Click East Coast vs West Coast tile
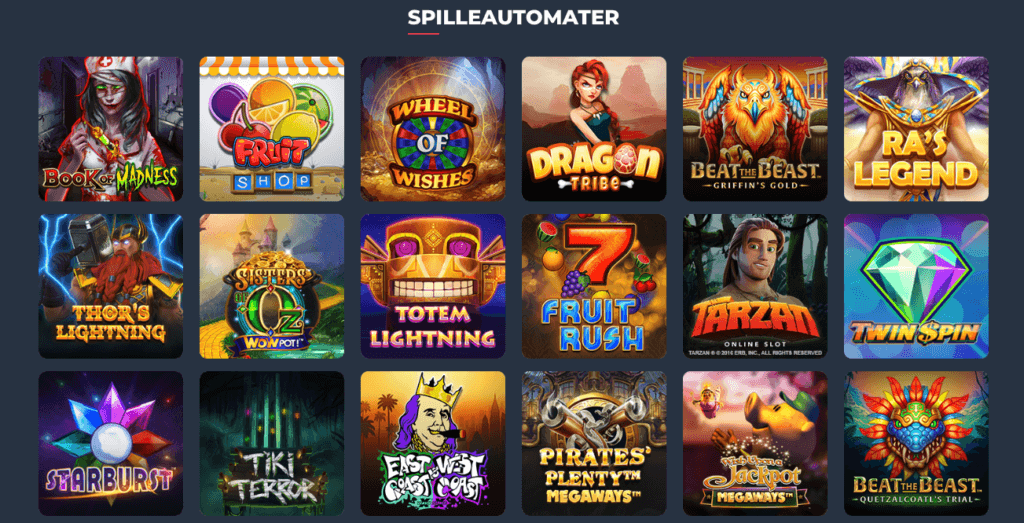This screenshot has width=1024, height=523. pos(433,443)
